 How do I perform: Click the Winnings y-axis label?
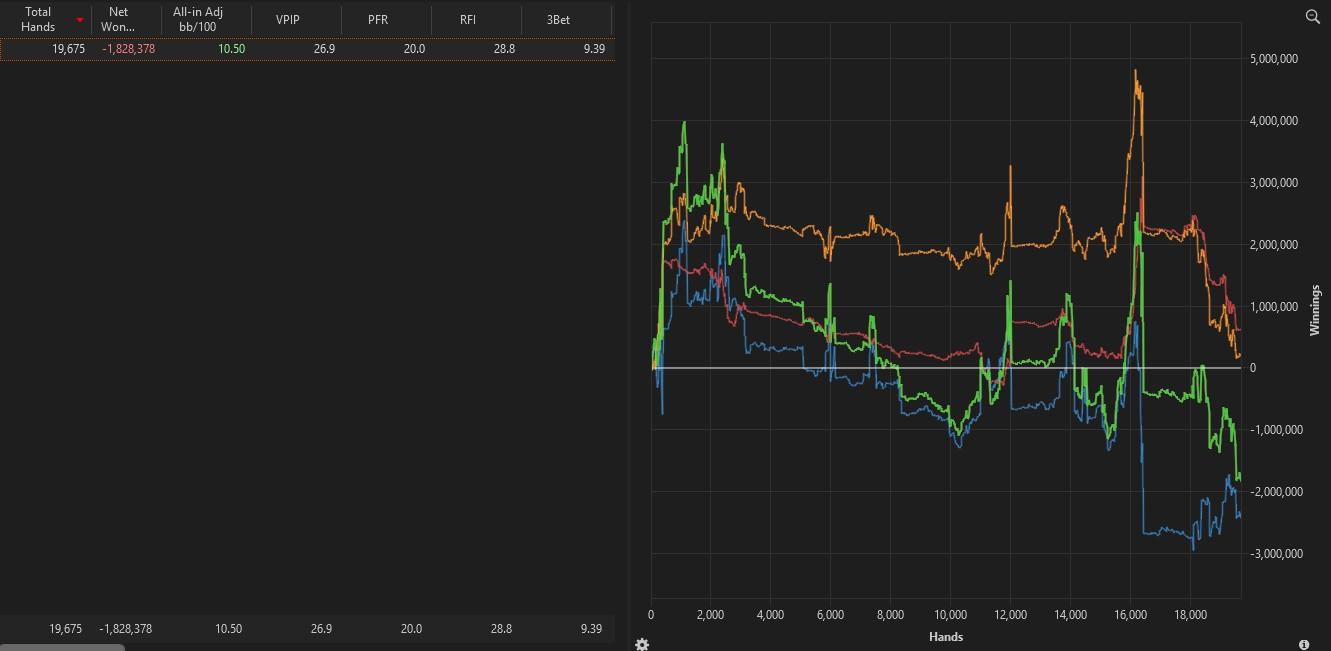point(1315,310)
